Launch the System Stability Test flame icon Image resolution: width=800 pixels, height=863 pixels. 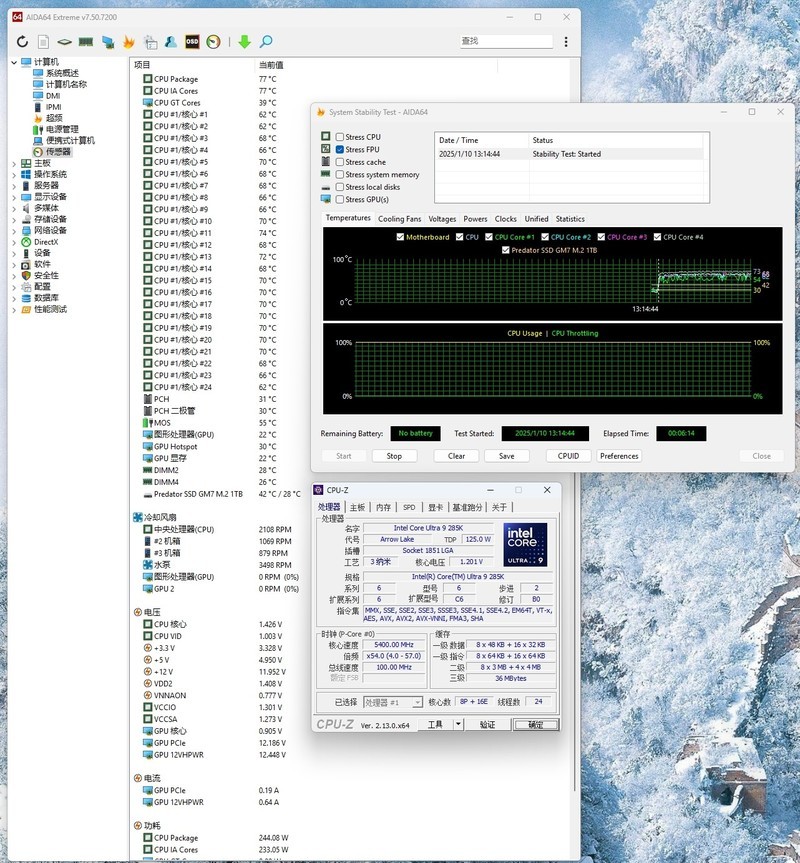pyautogui.click(x=130, y=42)
